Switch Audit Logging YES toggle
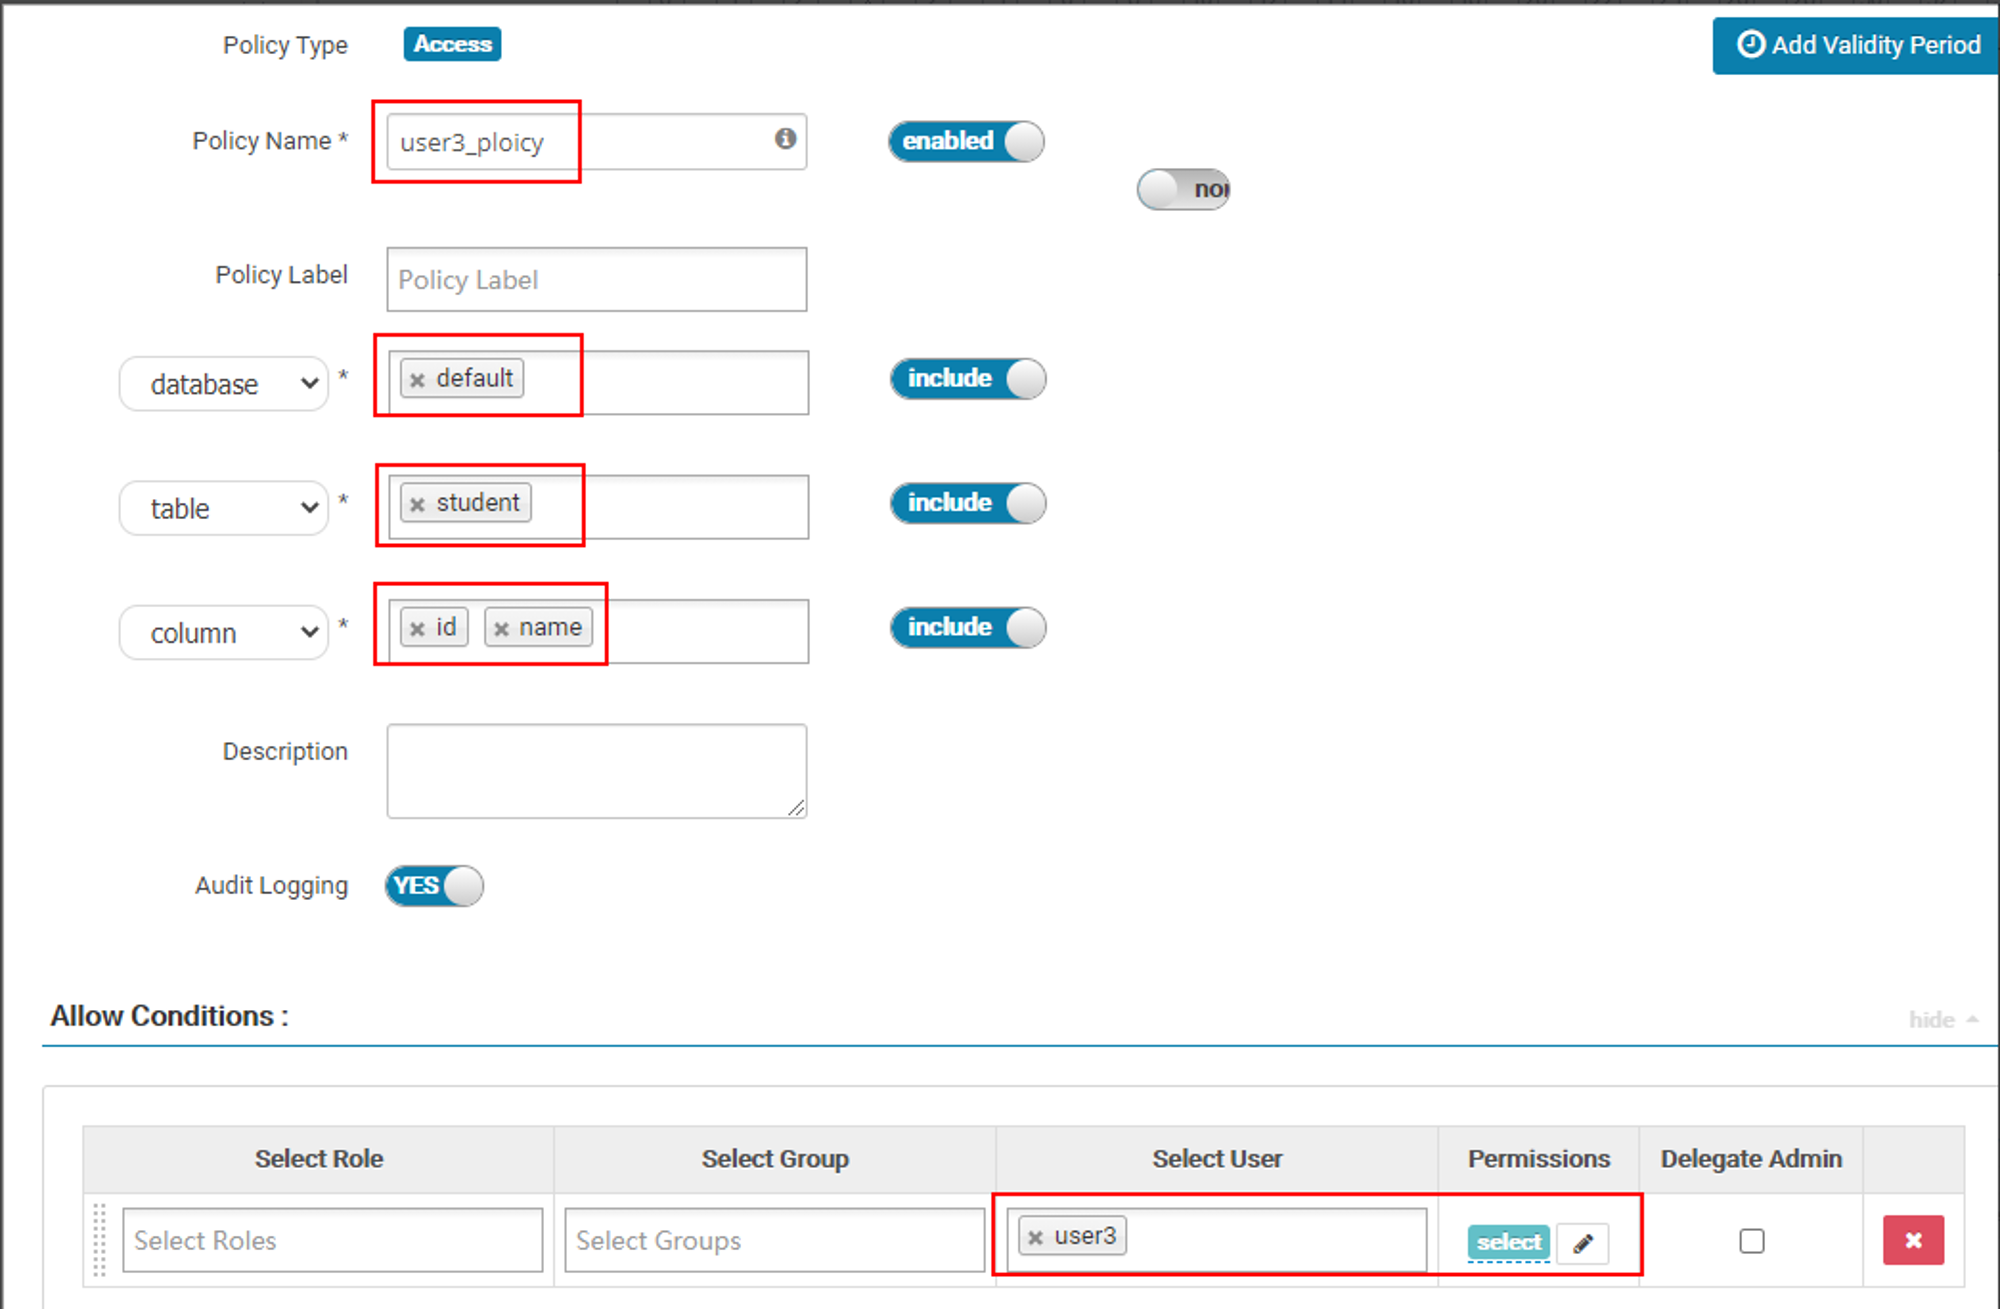Screen dimensions: 2000x1309 pyautogui.click(x=434, y=886)
